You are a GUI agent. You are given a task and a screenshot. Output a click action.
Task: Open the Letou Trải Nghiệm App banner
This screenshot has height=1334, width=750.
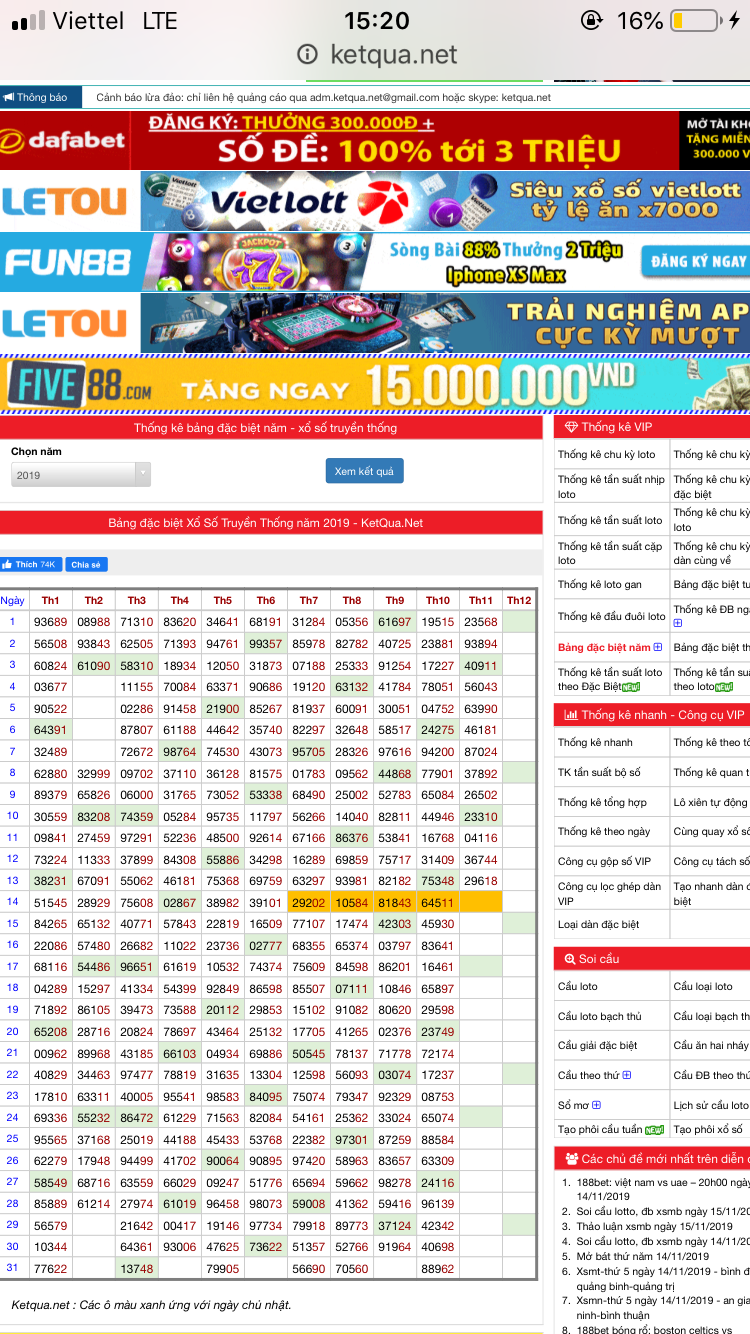375,323
